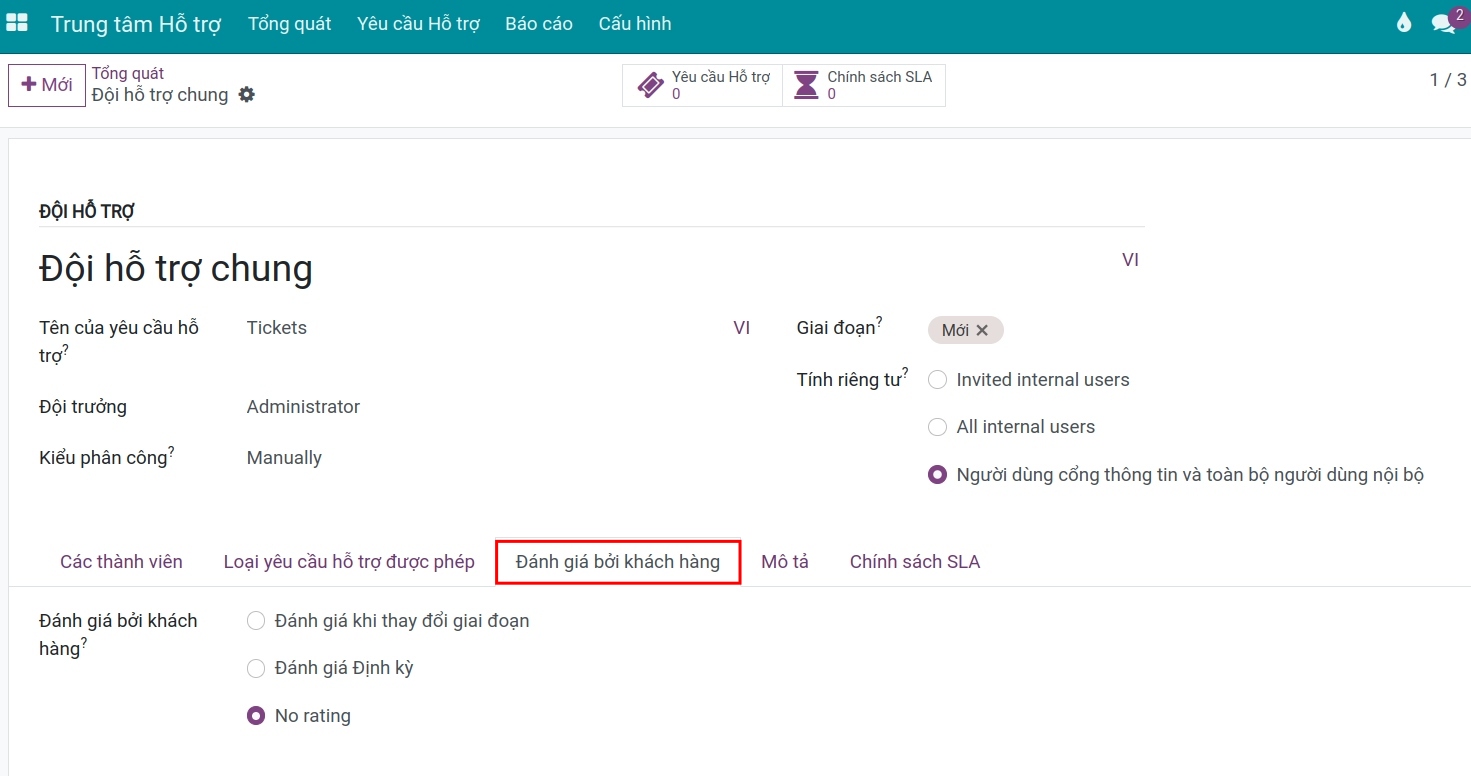Select Invited internal users privacy option
1471x776 pixels.
click(x=937, y=380)
